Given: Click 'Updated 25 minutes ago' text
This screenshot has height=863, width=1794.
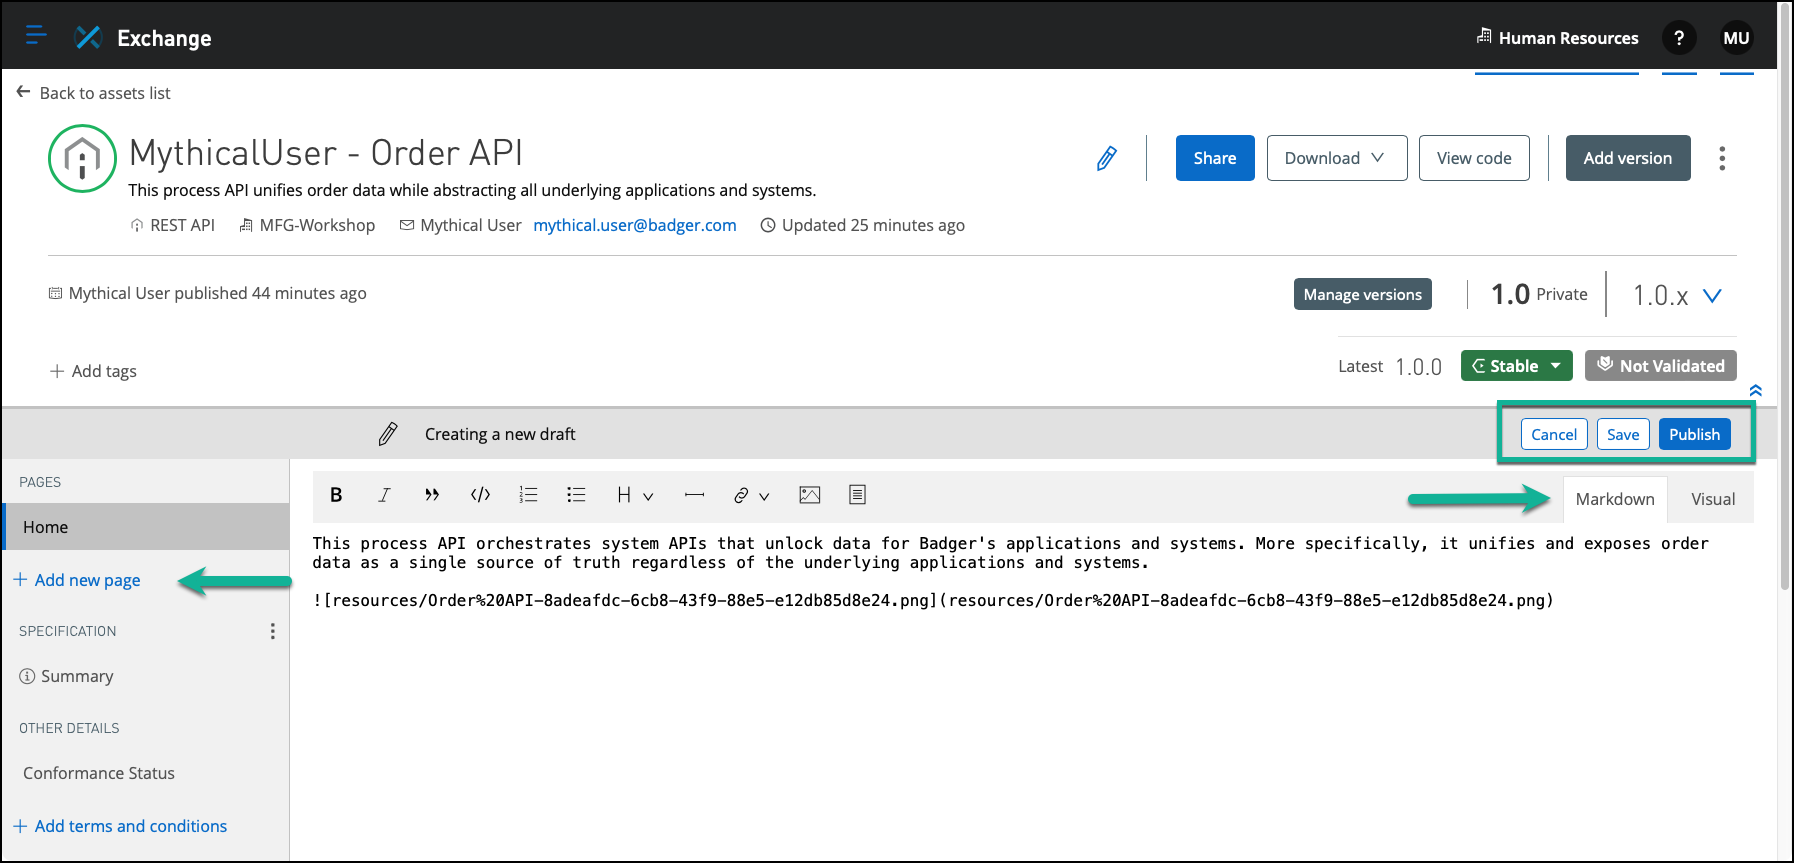Looking at the screenshot, I should click(x=863, y=225).
